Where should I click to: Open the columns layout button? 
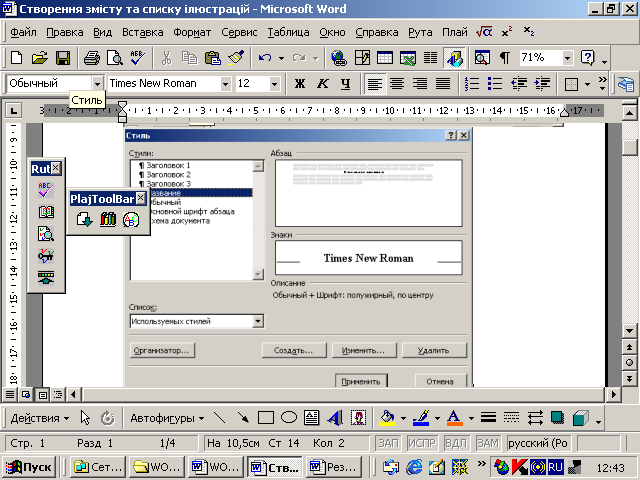(430, 58)
